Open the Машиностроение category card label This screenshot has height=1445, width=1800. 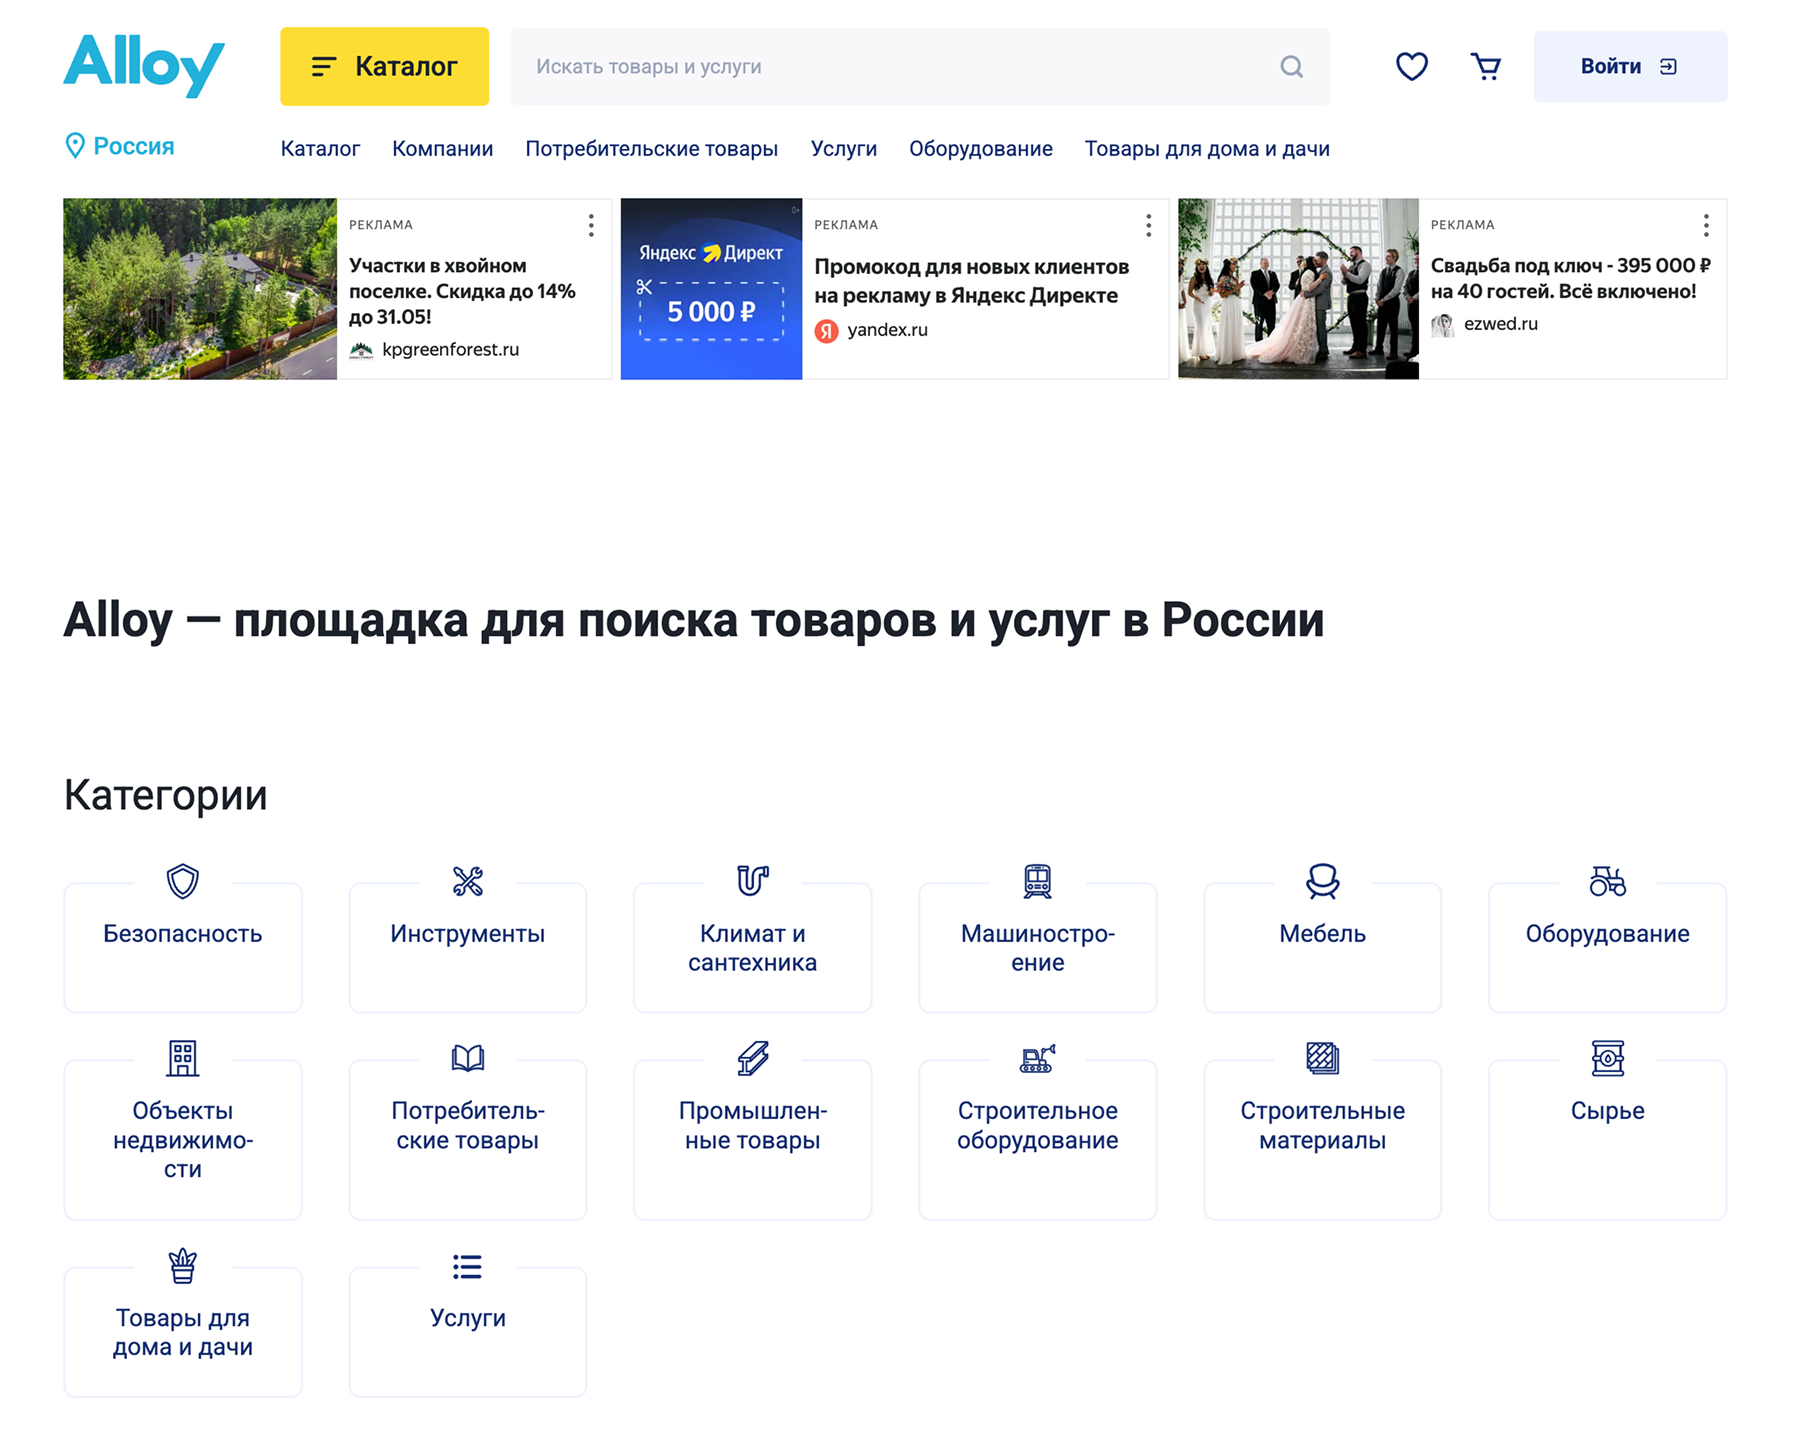click(1038, 948)
